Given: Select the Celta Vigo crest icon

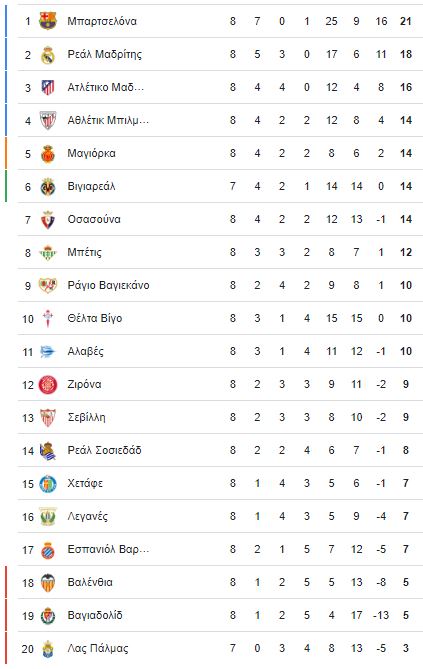Looking at the screenshot, I should pos(48,318).
